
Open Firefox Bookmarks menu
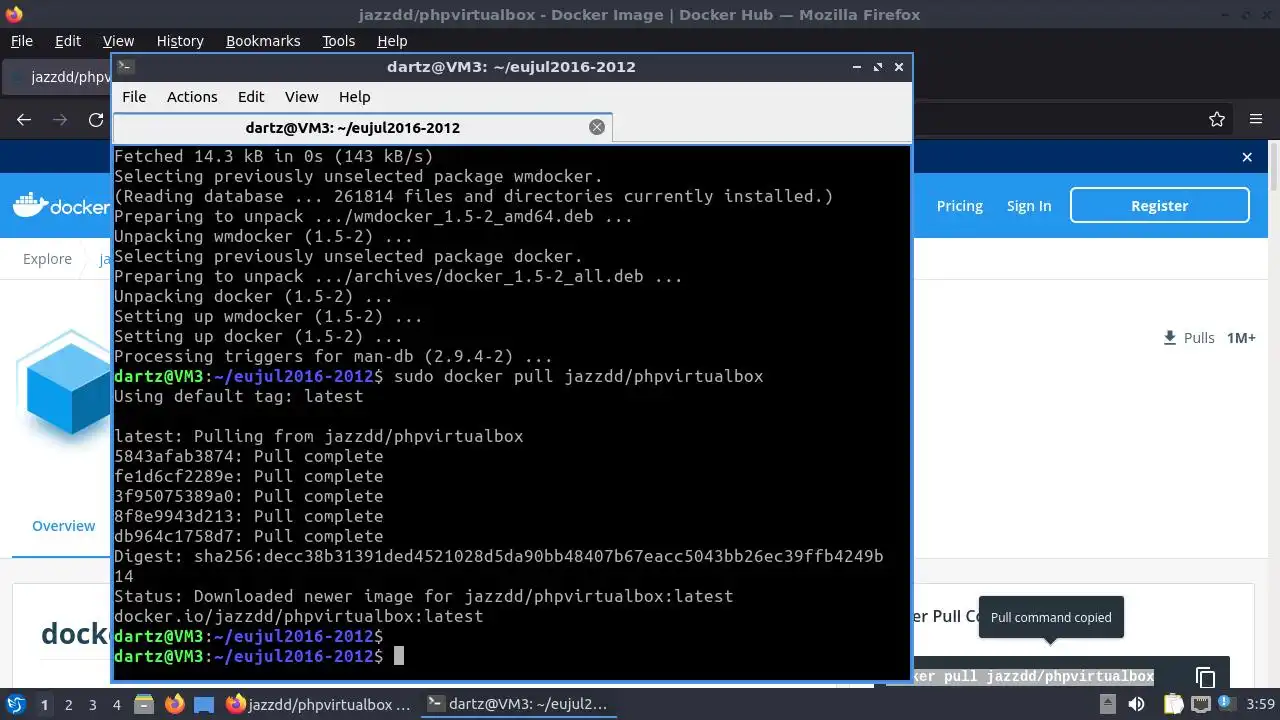click(263, 41)
